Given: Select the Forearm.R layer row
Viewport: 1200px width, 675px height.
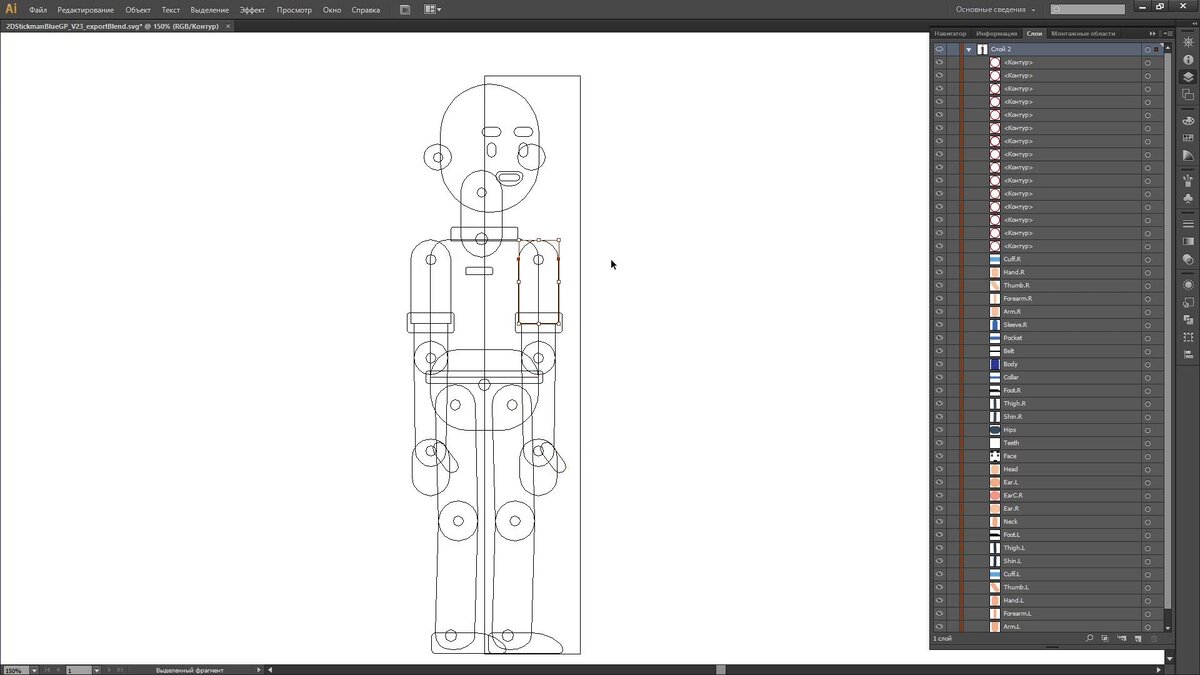Looking at the screenshot, I should [1046, 298].
